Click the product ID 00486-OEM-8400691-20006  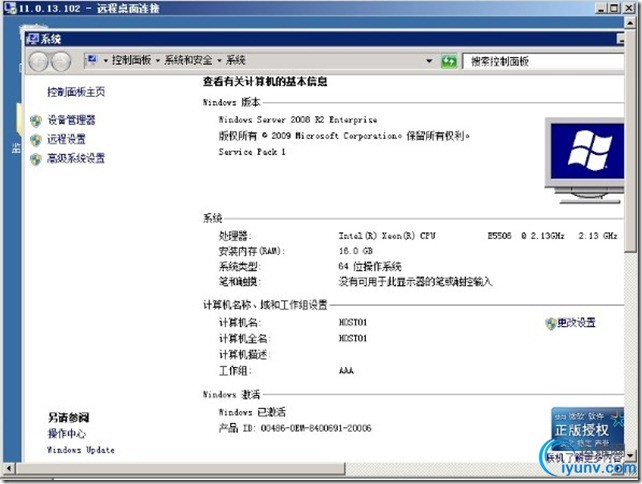point(316,428)
